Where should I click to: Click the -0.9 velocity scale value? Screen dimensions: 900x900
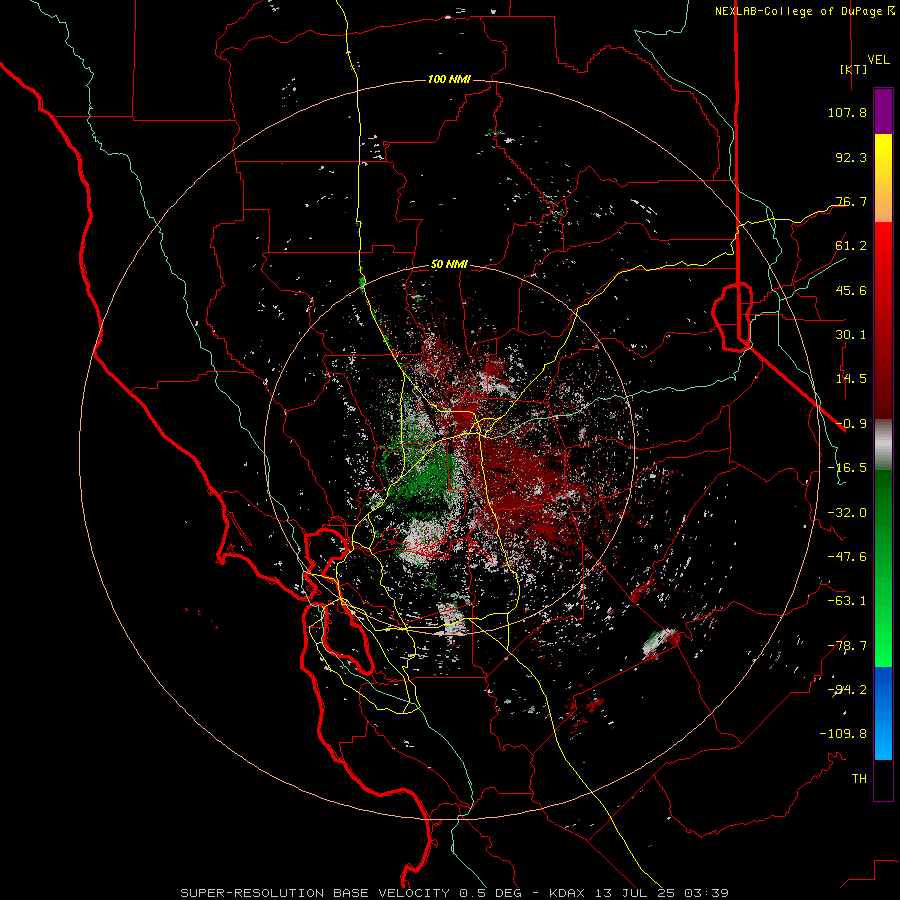coord(851,424)
